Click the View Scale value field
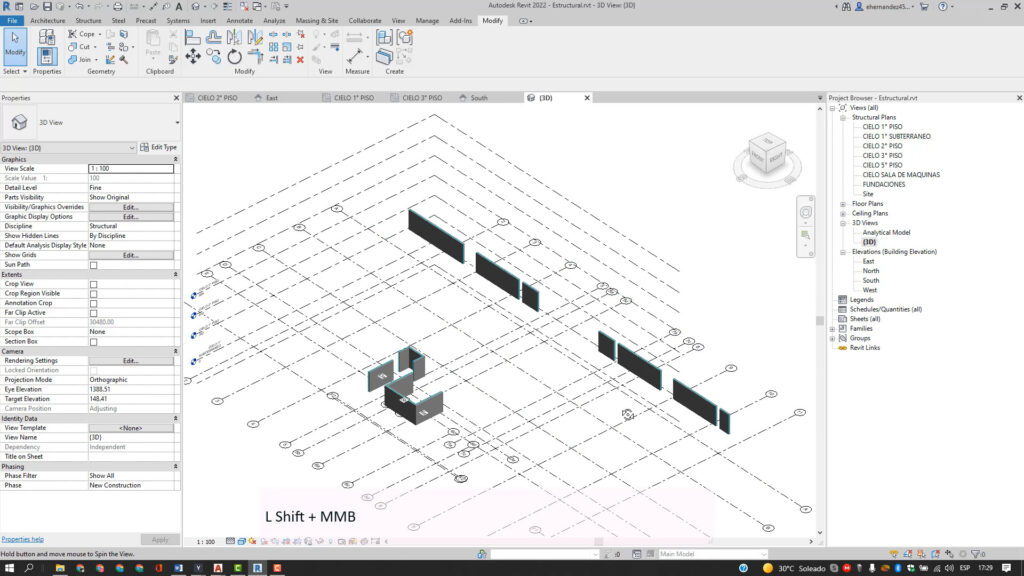 pos(130,168)
